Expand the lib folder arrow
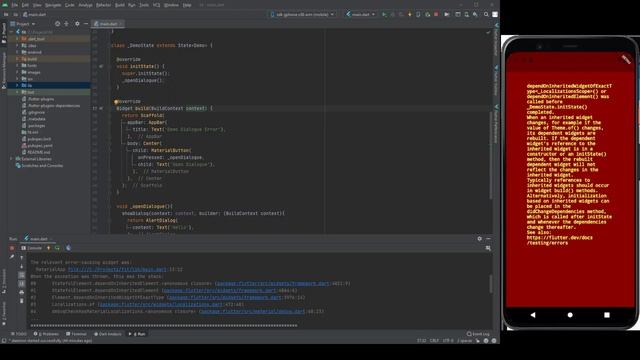The height and width of the screenshot is (360, 640). coord(17,85)
